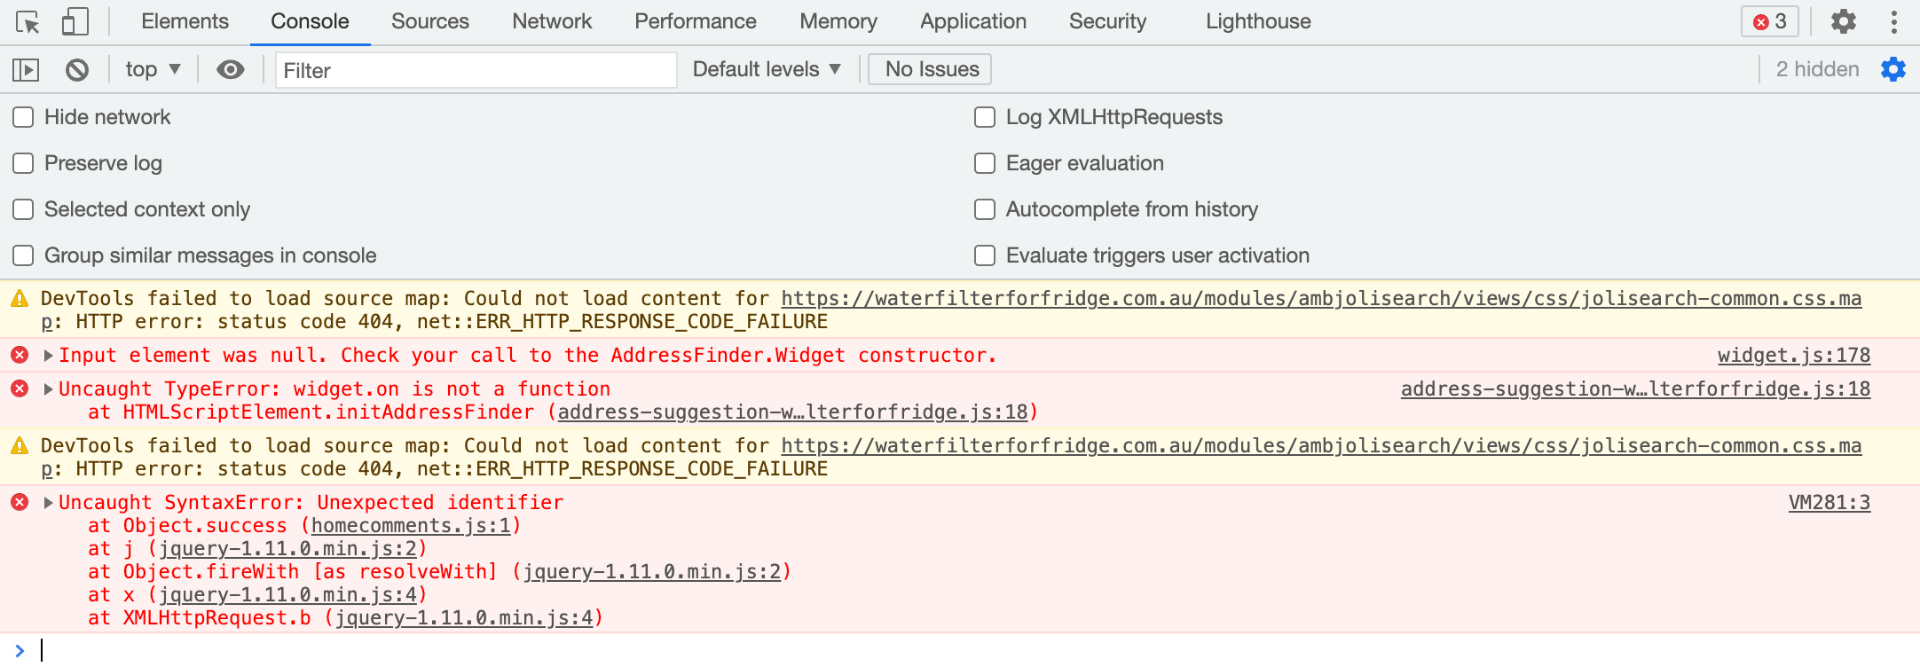Click the blue console settings gear
This screenshot has height=667, width=1920.
[x=1893, y=70]
